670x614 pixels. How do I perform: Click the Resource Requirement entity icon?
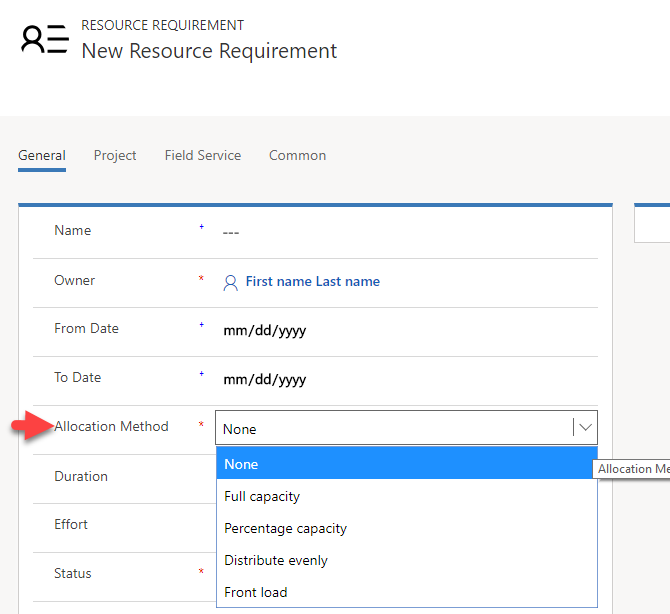pyautogui.click(x=44, y=39)
